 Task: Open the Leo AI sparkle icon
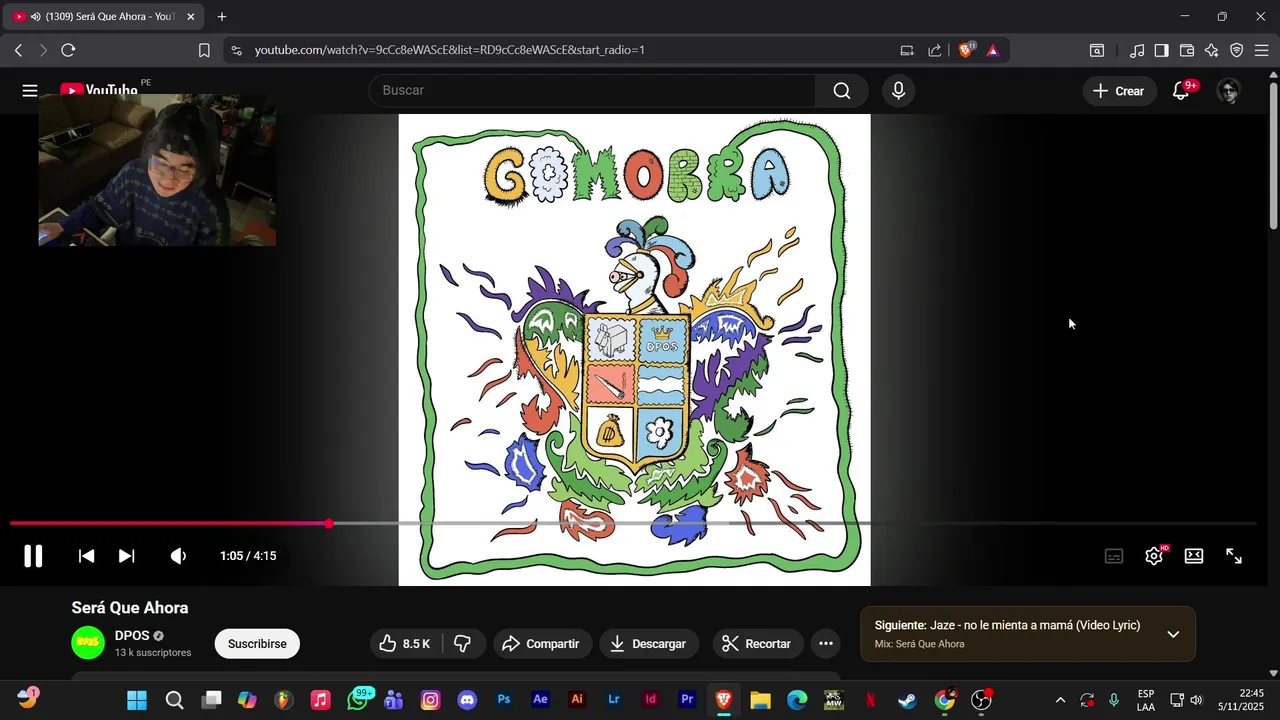point(1212,50)
